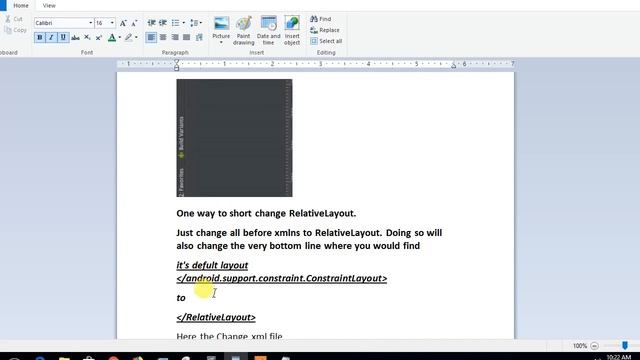Viewport: 640px width, 360px height.
Task: Click the text "One way to short change RelativeLayout."
Action: pyautogui.click(x=266, y=213)
